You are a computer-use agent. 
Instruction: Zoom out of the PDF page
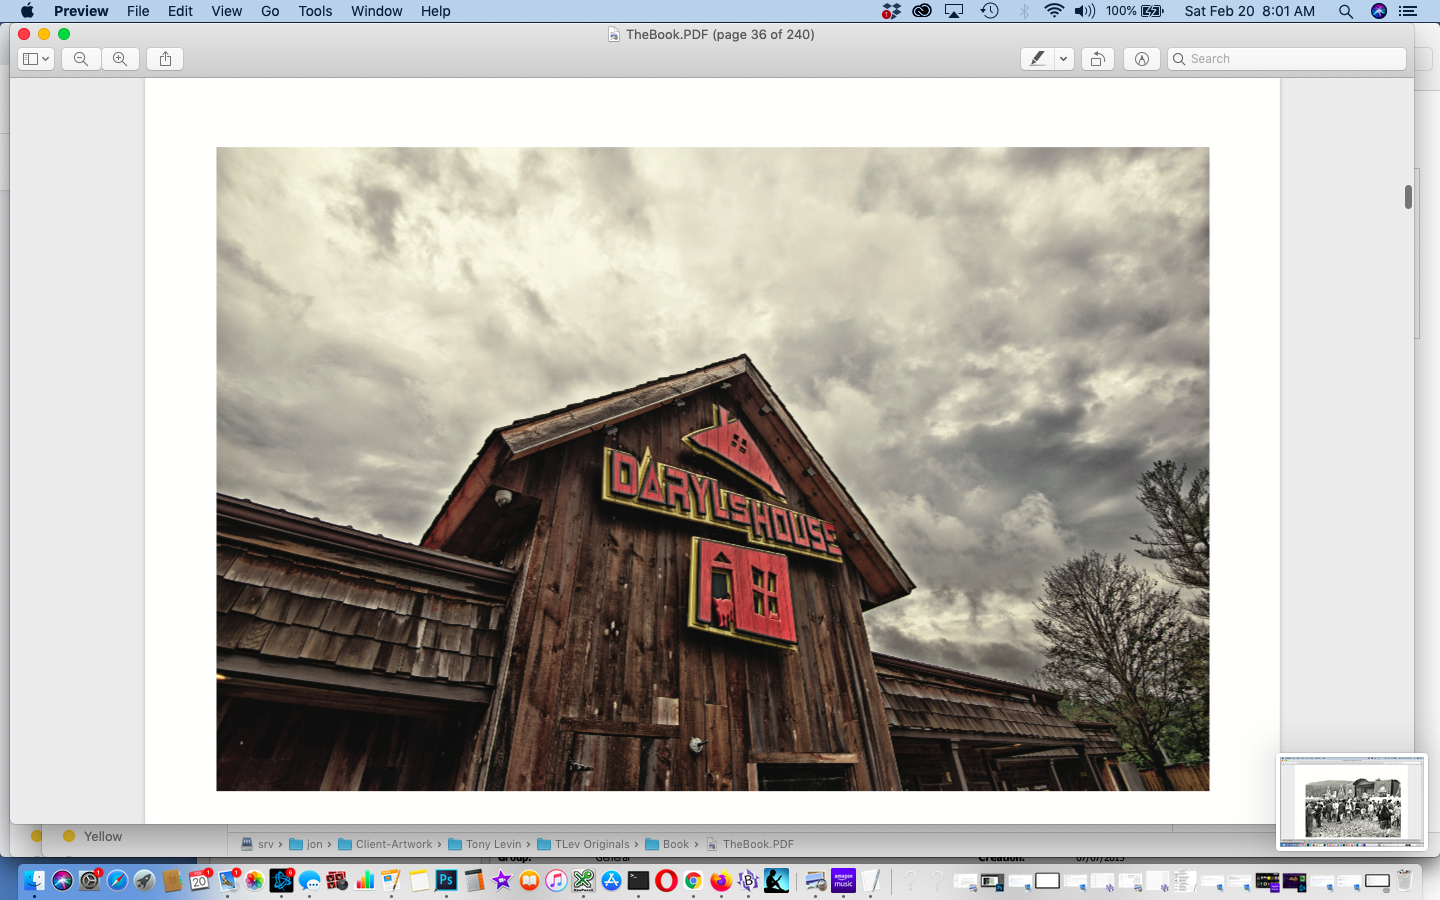pos(81,59)
